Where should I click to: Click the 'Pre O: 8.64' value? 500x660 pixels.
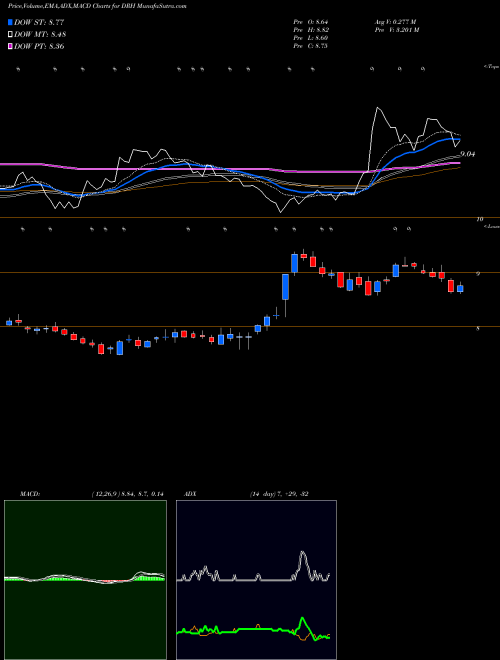click(311, 22)
